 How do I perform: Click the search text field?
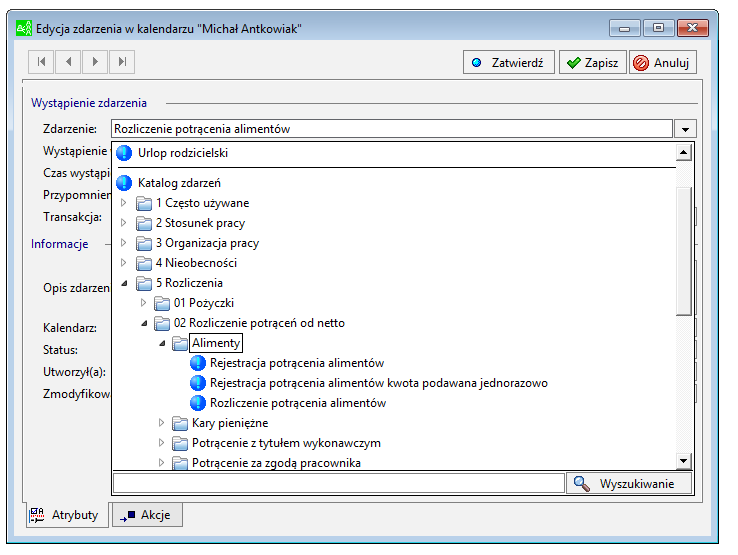[339, 483]
